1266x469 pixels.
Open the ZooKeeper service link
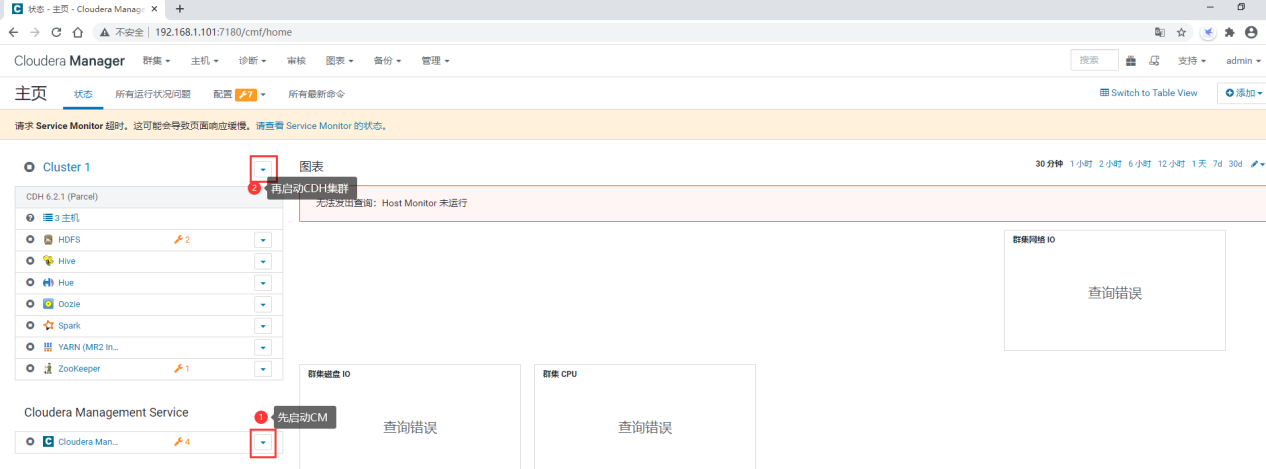tap(79, 369)
